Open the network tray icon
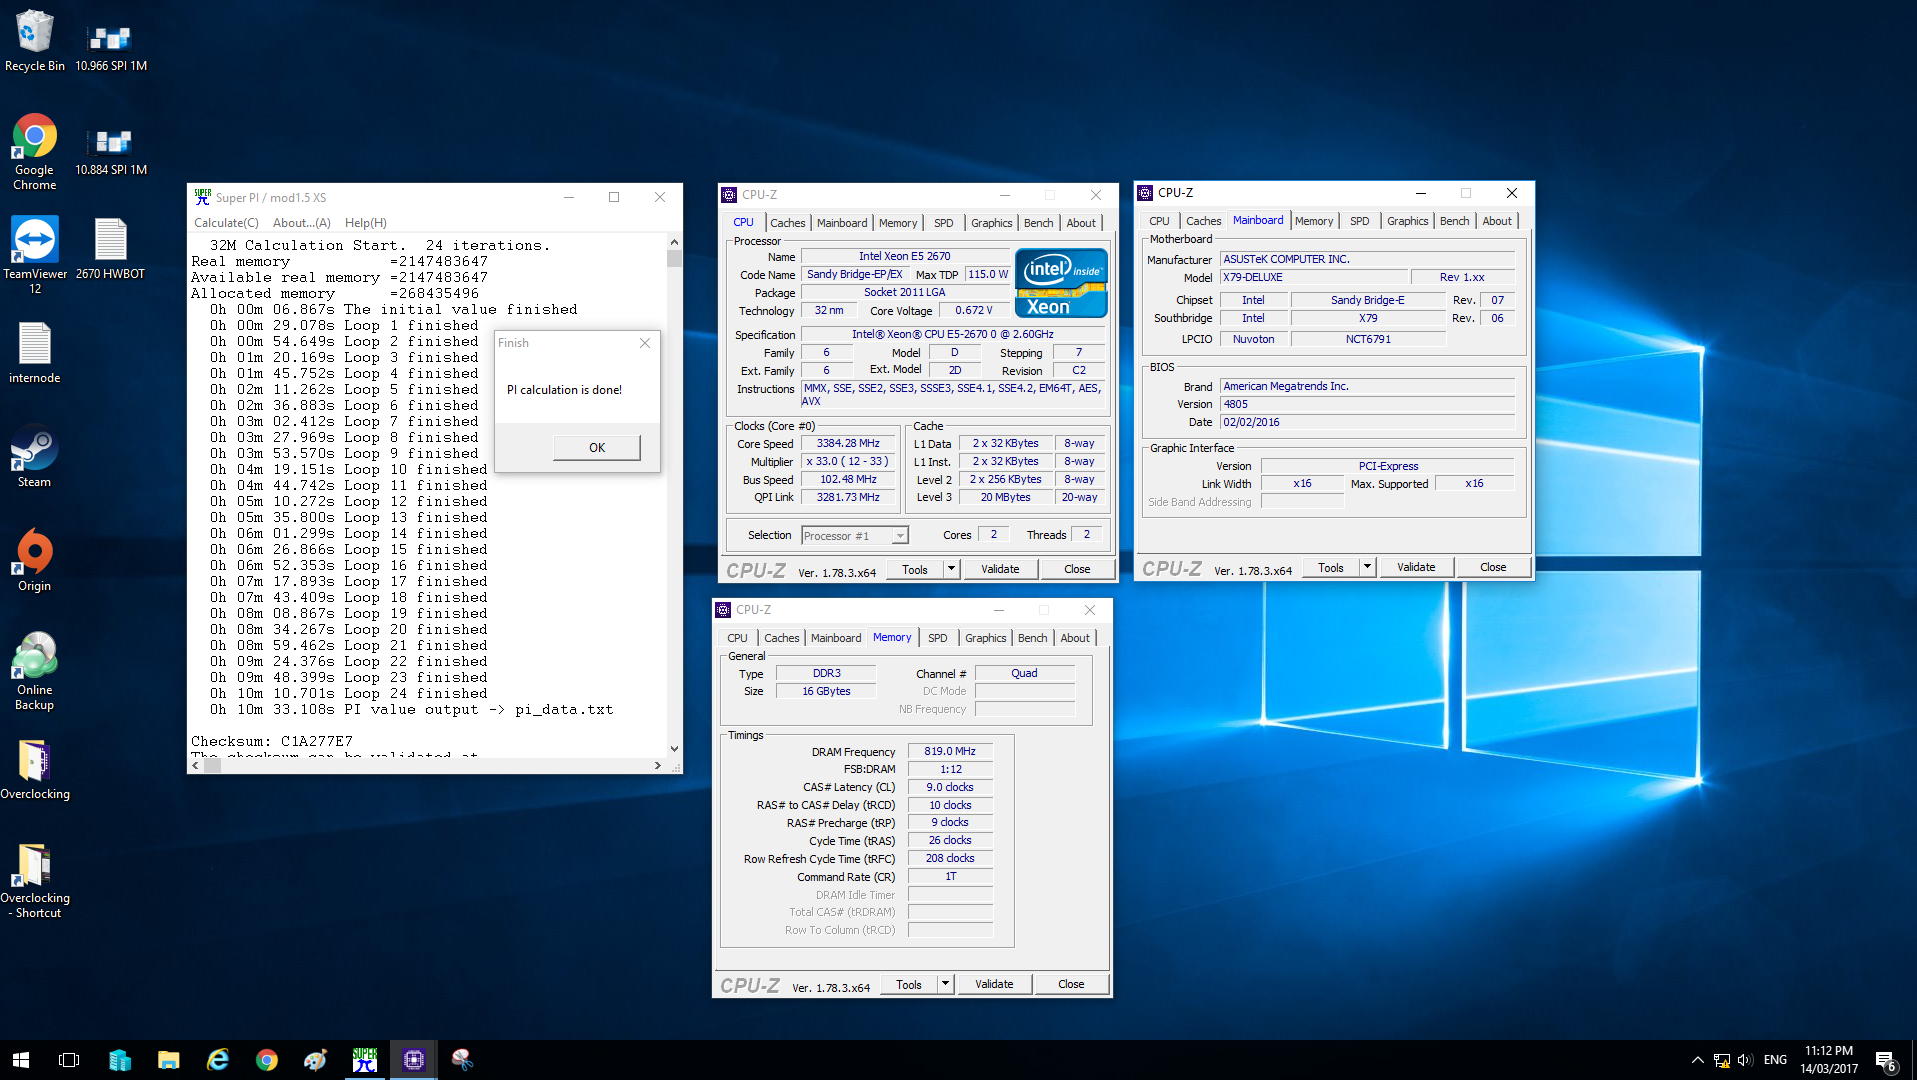This screenshot has width=1917, height=1080. (1721, 1060)
